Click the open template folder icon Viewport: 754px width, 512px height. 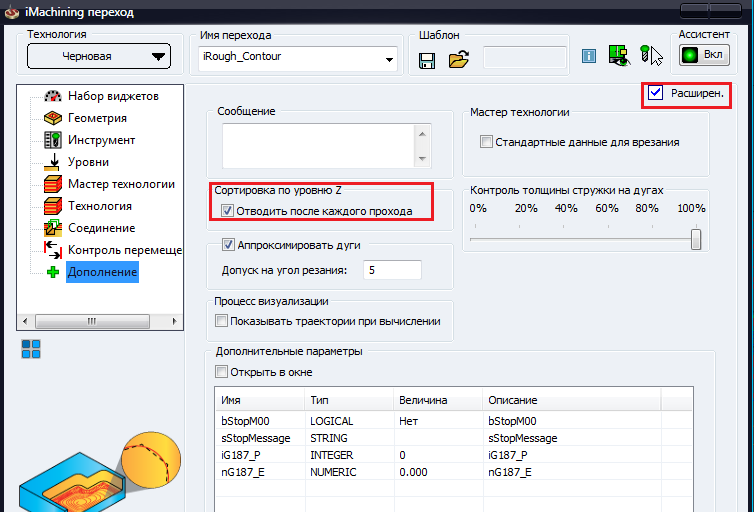pos(458,60)
